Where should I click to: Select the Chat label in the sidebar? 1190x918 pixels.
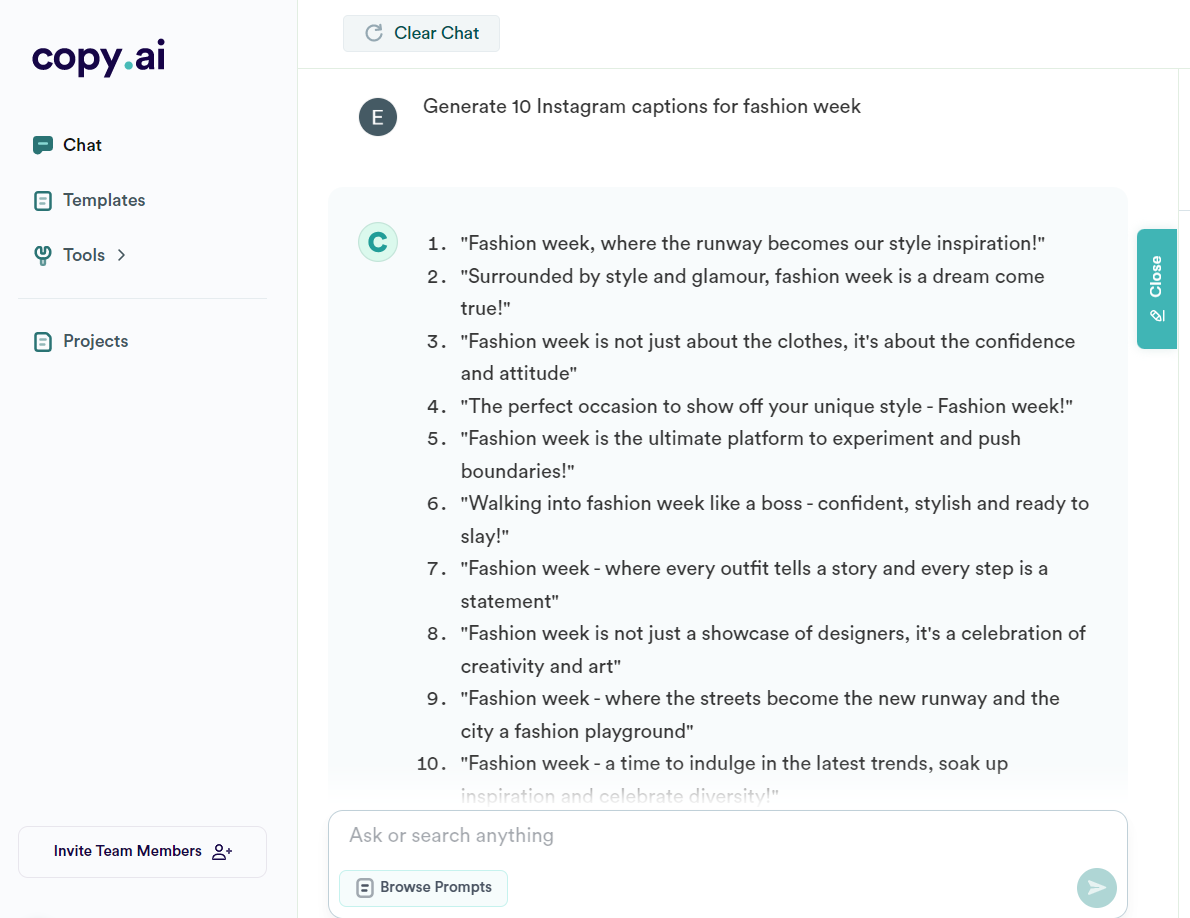point(82,145)
